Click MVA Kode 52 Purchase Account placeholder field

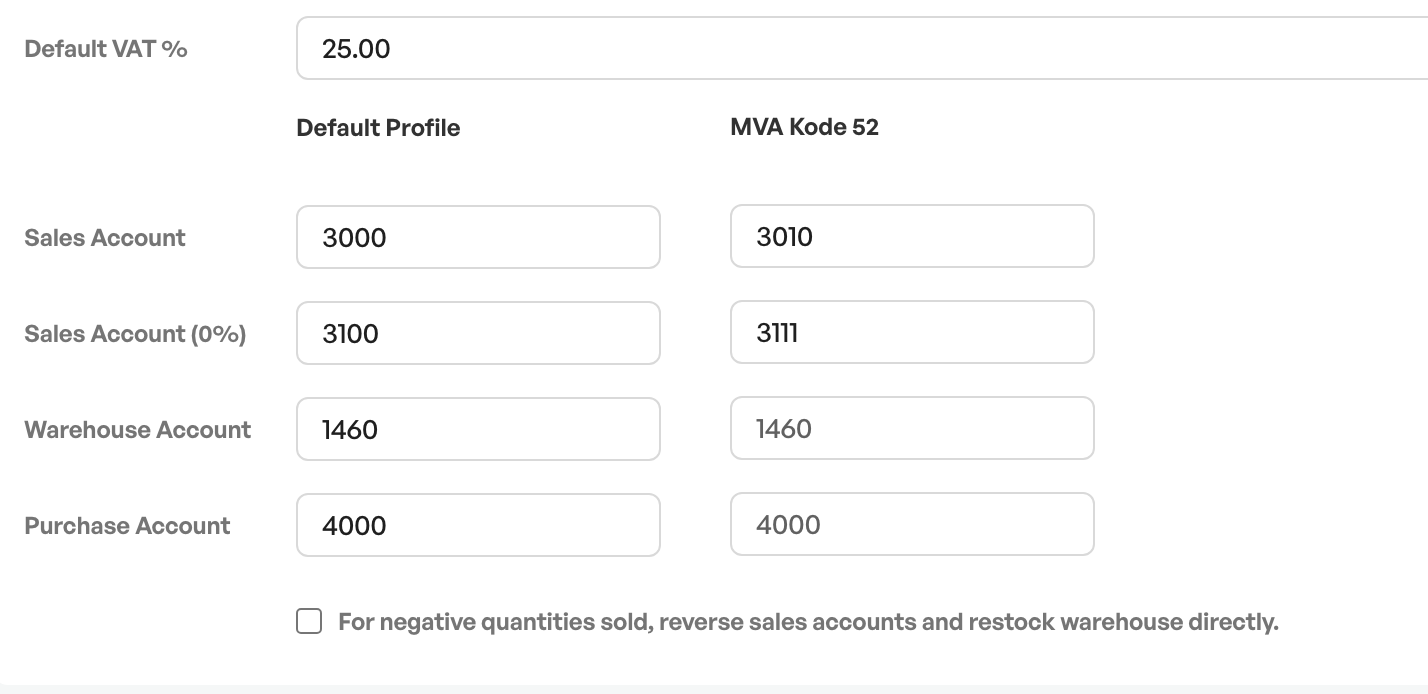tap(912, 524)
